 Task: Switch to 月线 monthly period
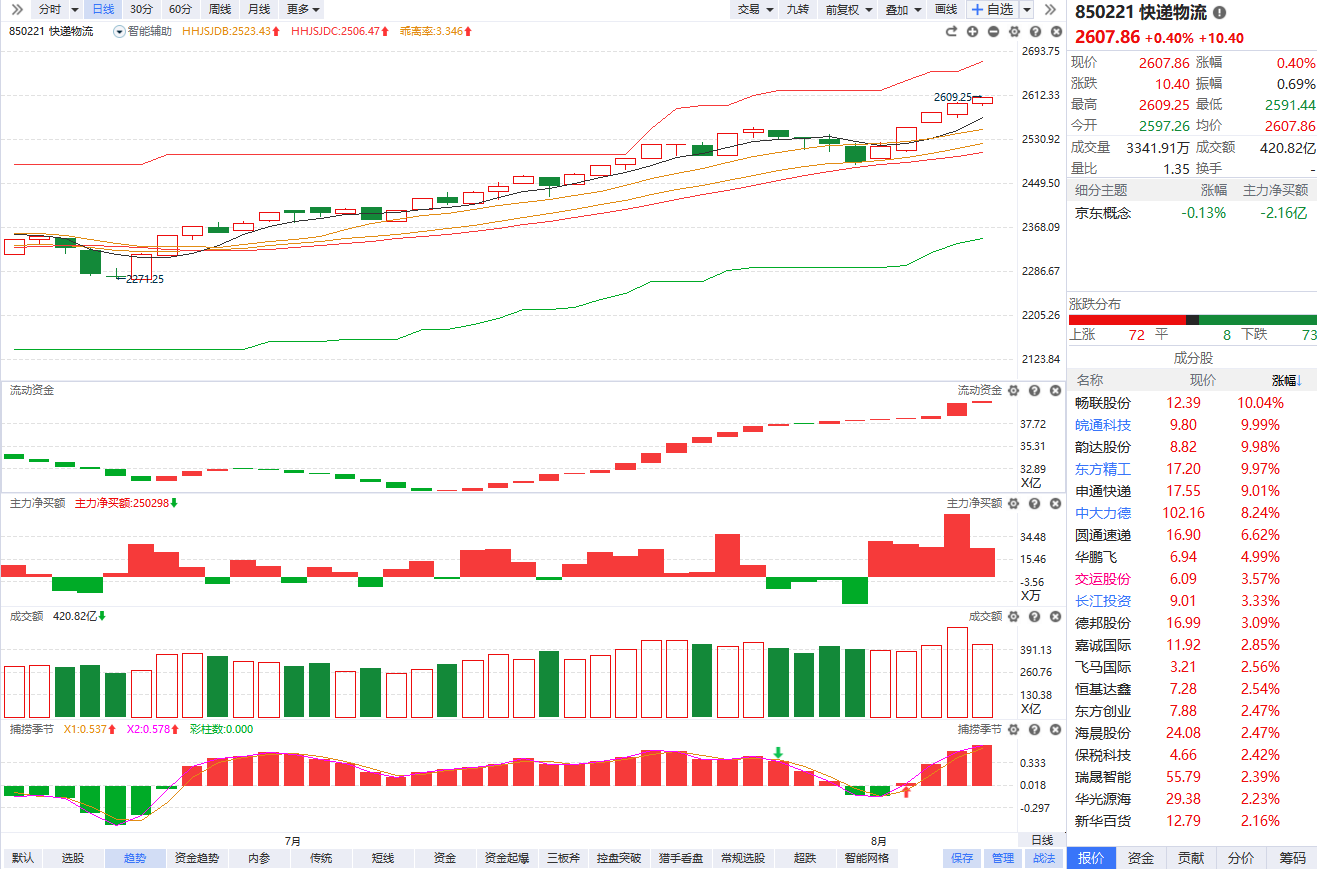click(x=258, y=9)
